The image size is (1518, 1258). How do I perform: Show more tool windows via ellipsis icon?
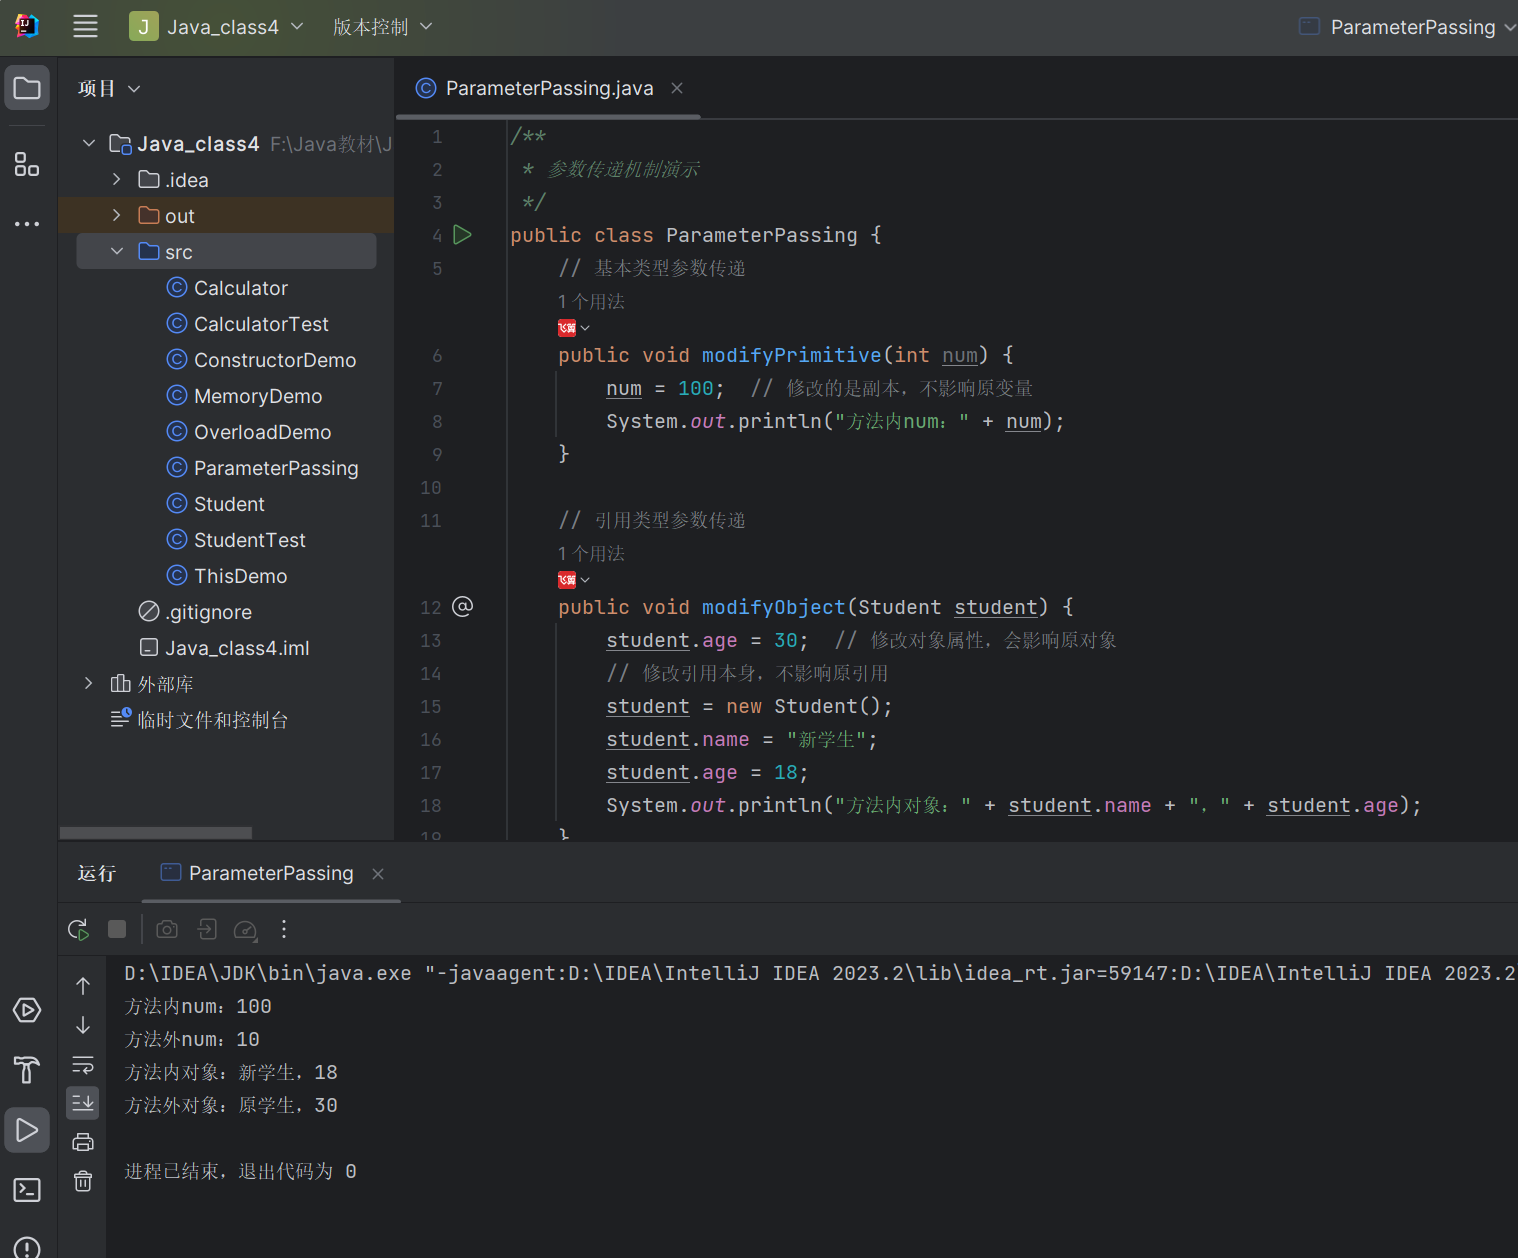pos(27,224)
